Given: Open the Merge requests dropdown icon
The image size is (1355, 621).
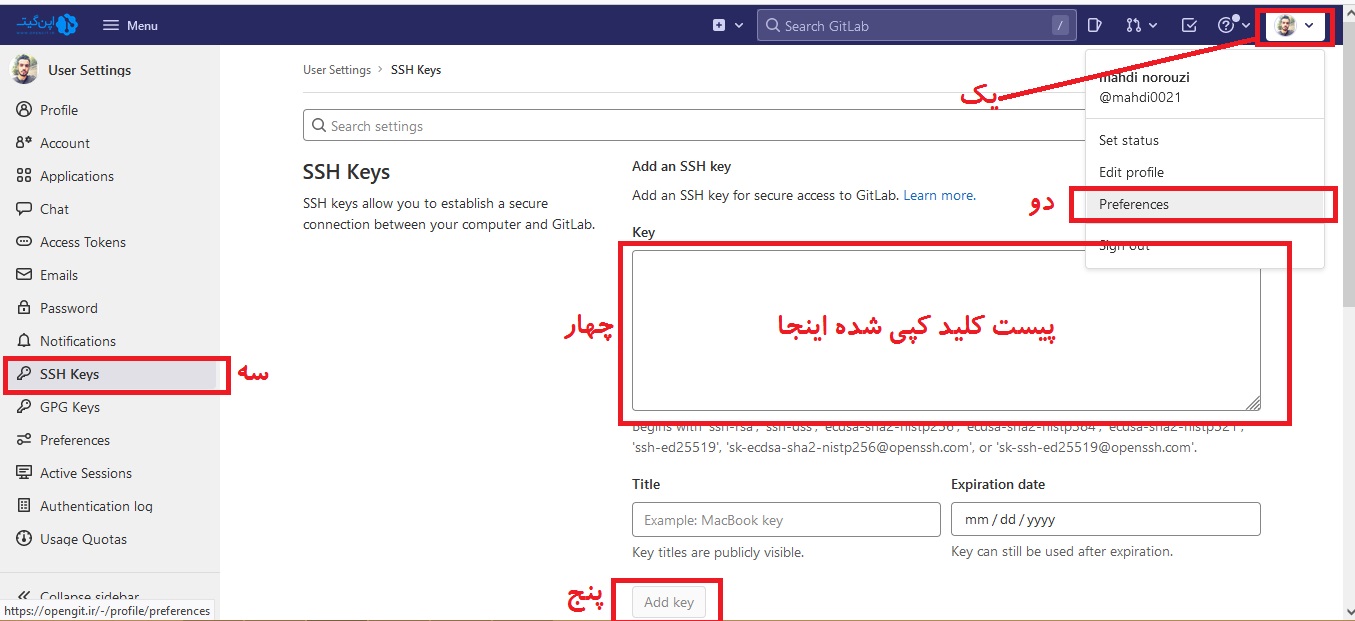Looking at the screenshot, I should click(1141, 25).
